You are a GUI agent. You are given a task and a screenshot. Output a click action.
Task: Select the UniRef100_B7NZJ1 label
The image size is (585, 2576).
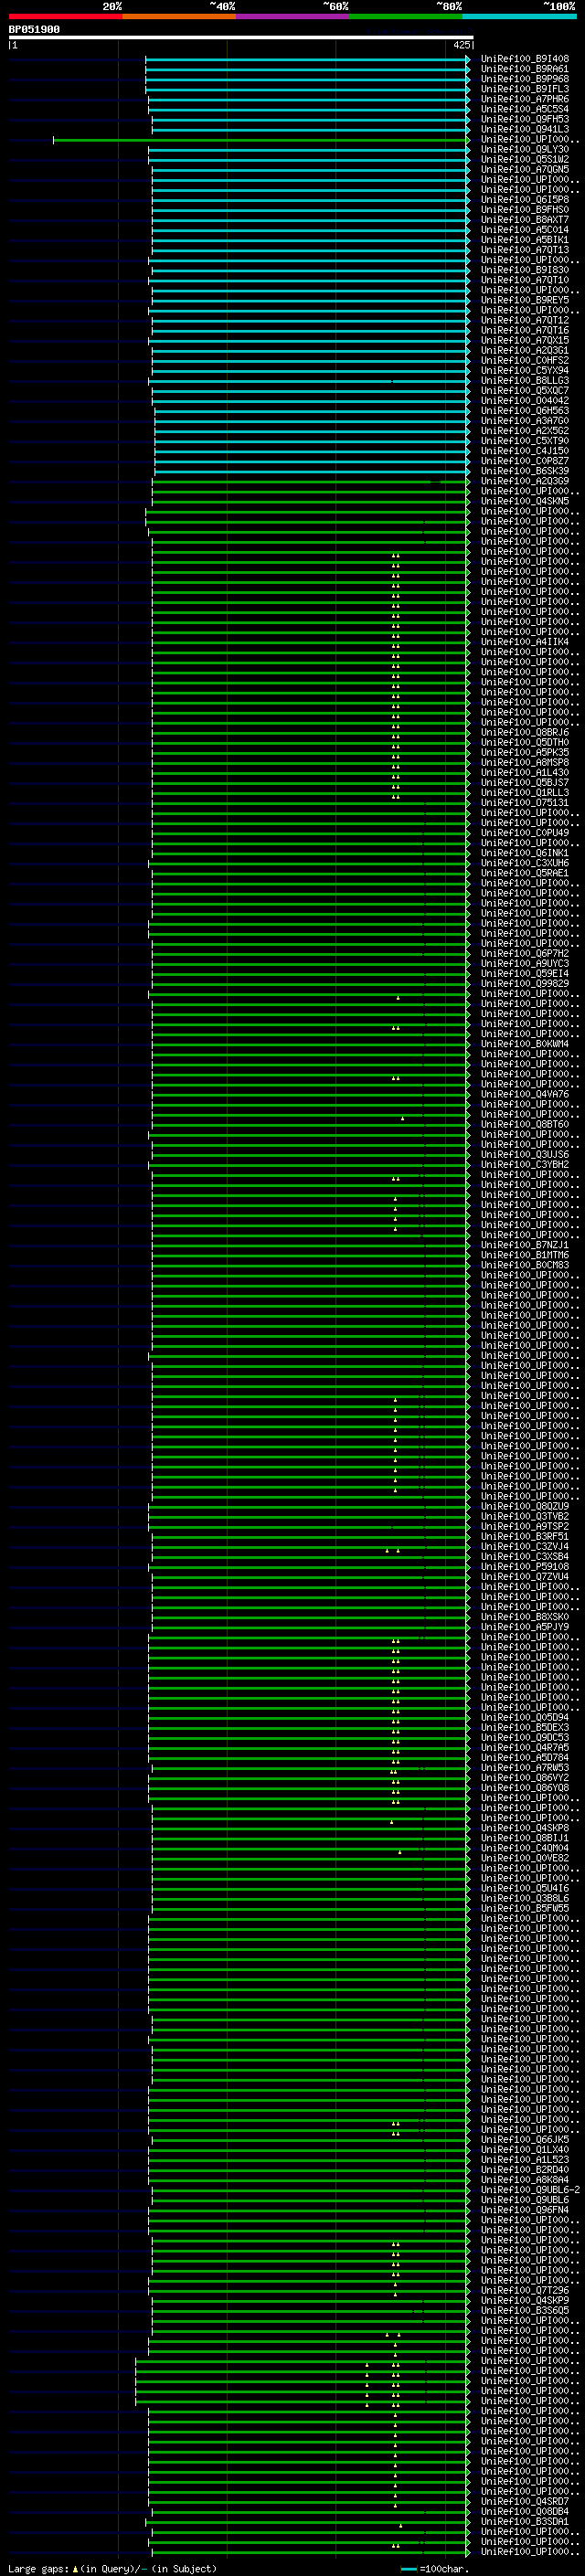(525, 1245)
